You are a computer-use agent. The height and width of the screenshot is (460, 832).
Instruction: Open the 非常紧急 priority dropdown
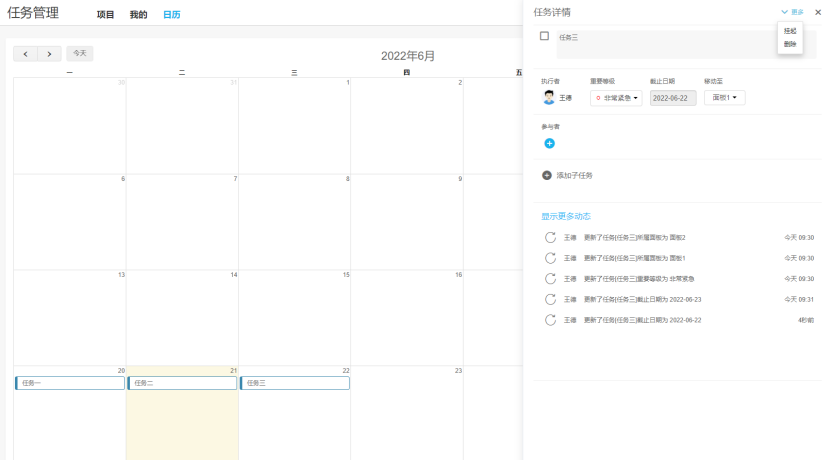pyautogui.click(x=616, y=98)
